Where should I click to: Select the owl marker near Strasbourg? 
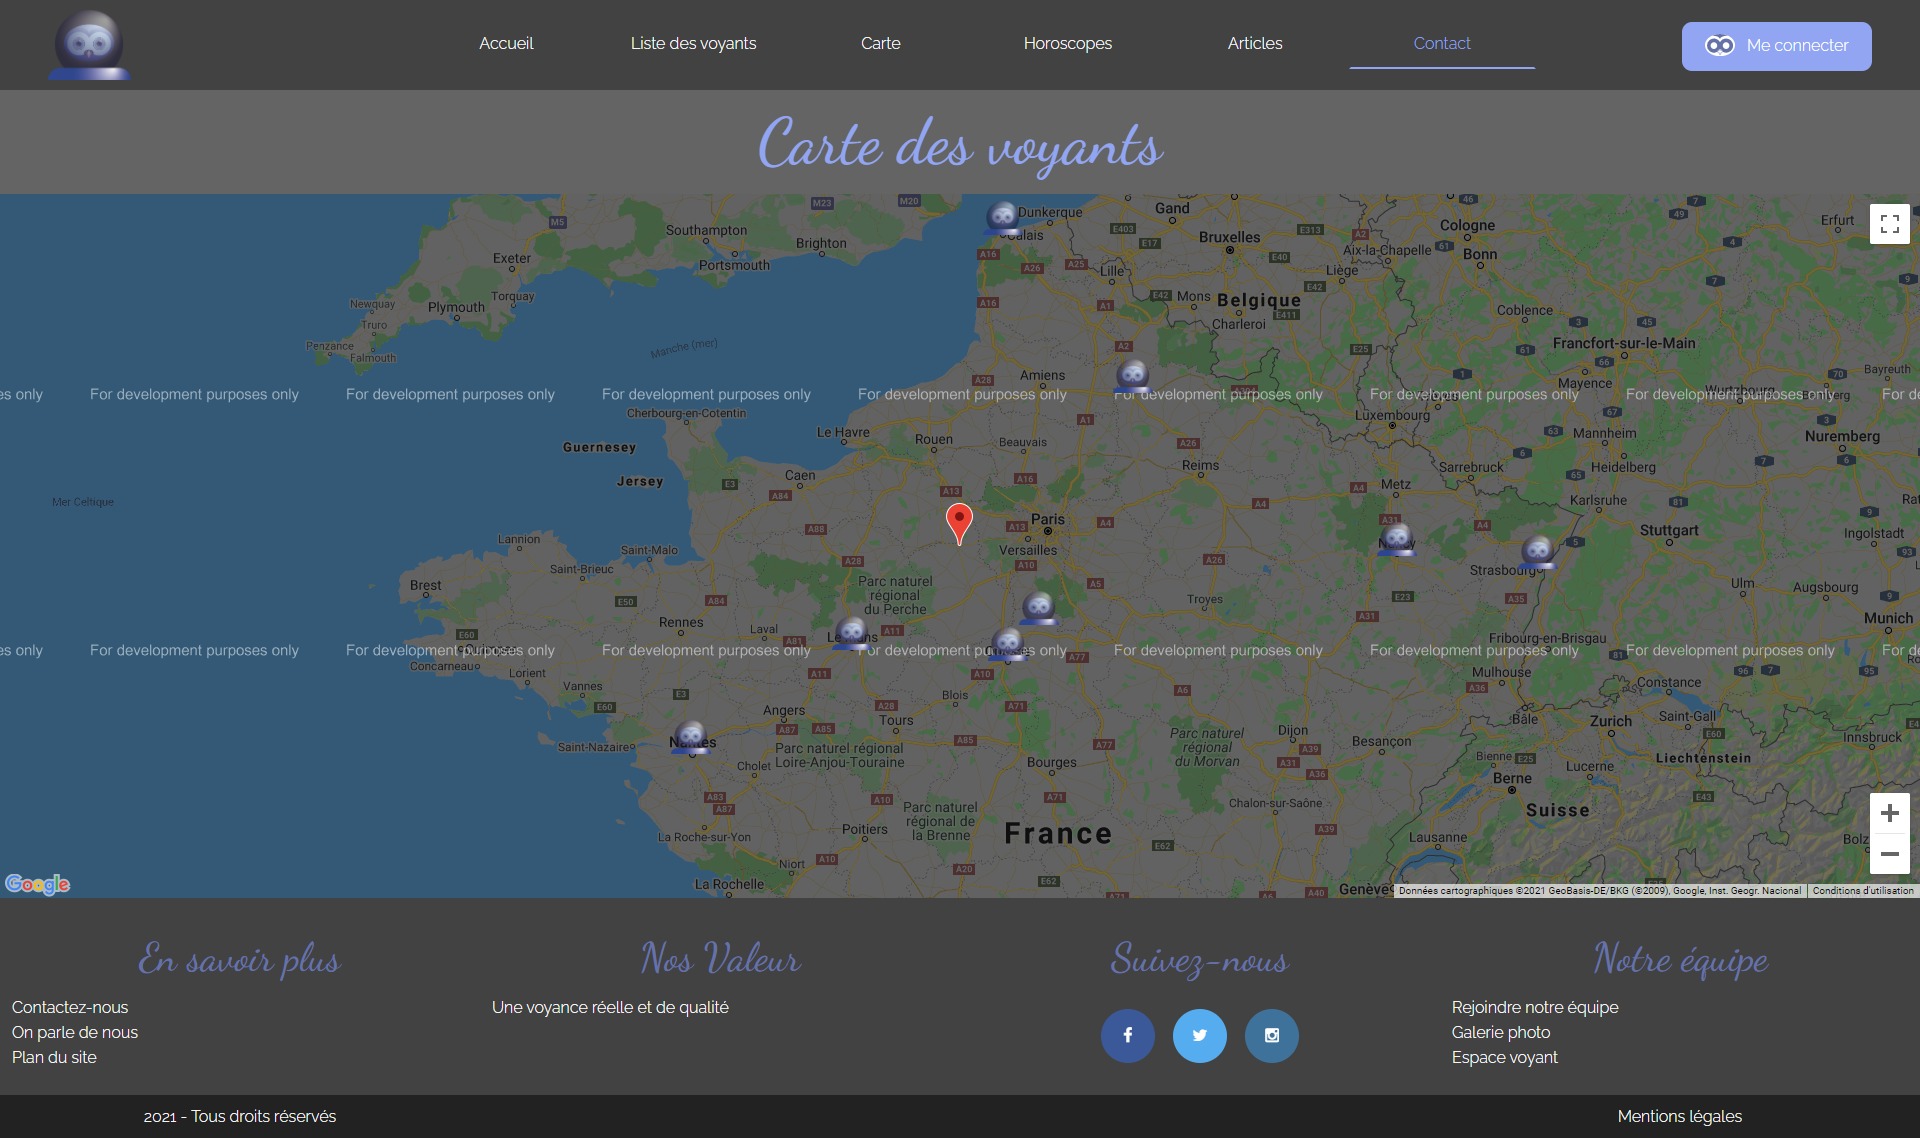(1537, 550)
